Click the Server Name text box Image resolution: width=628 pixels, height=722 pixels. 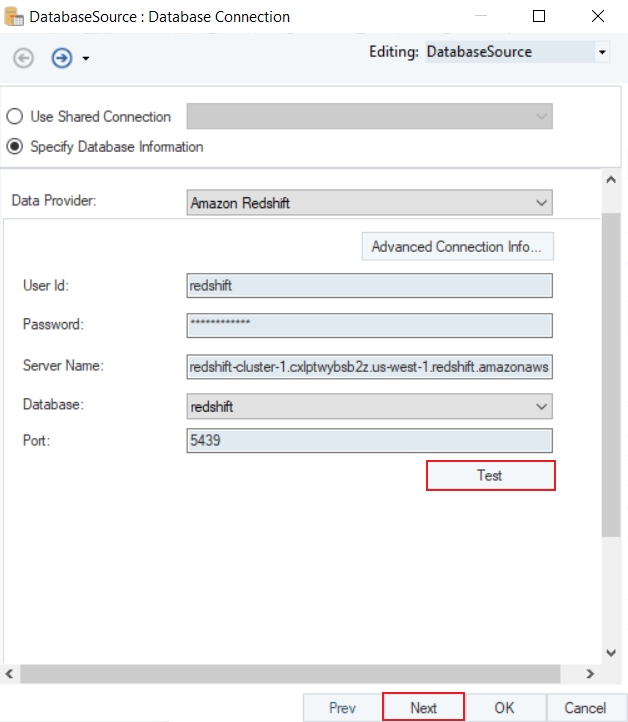369,366
